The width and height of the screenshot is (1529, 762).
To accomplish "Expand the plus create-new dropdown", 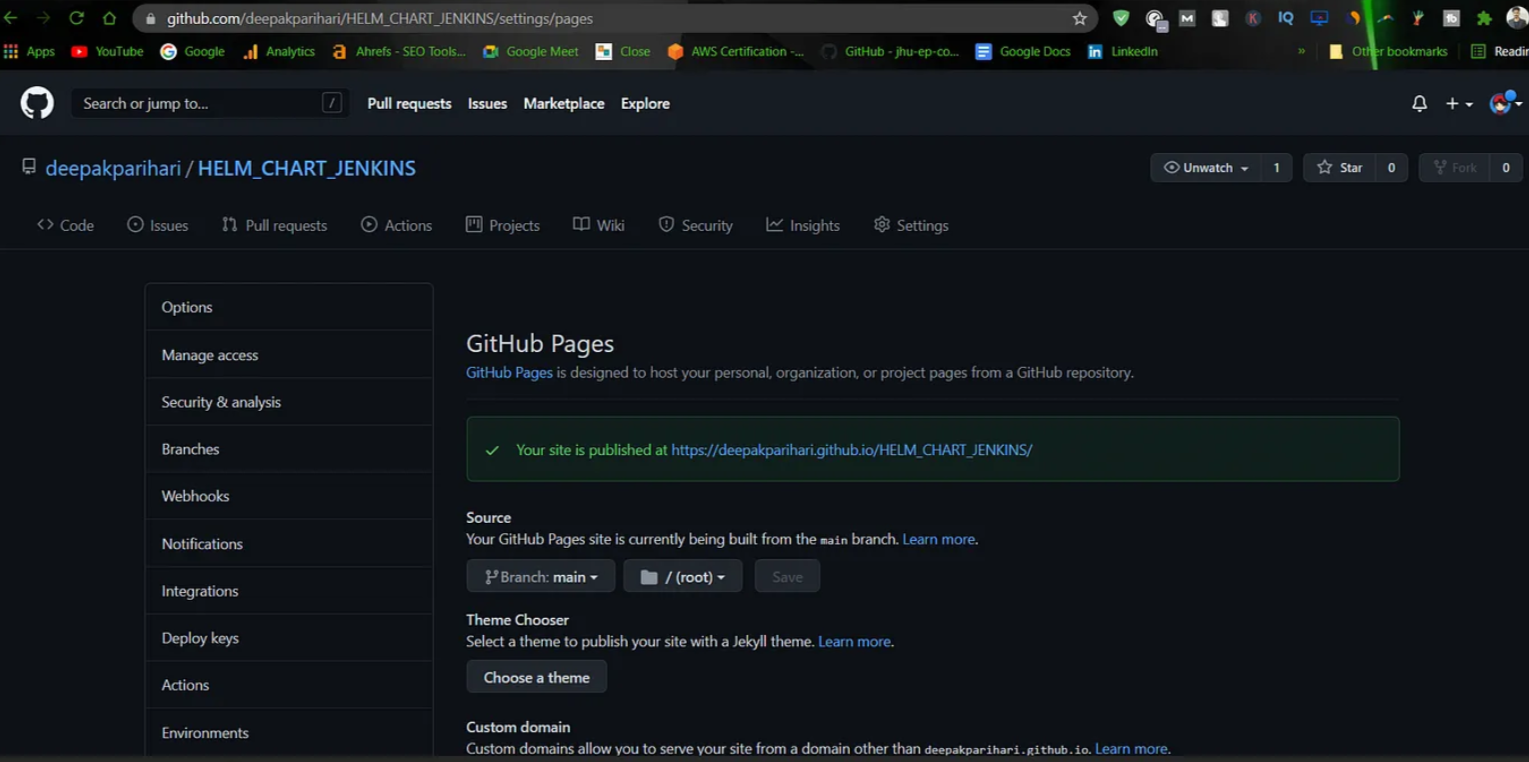I will (x=1459, y=103).
